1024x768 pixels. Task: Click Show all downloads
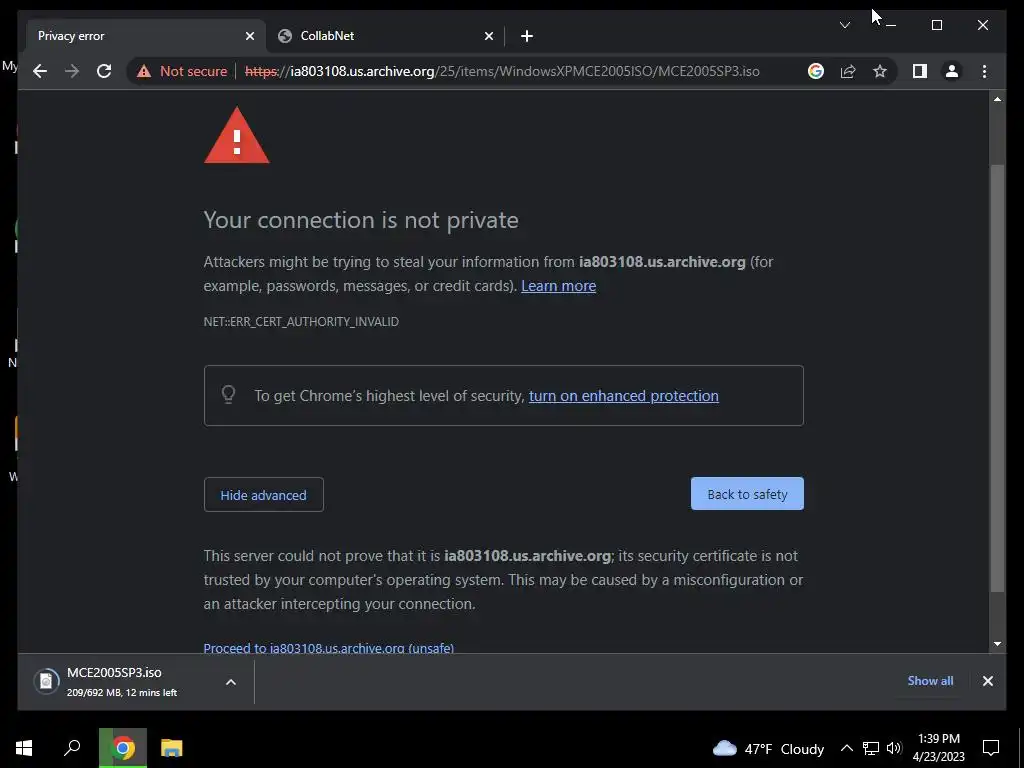tap(930, 680)
